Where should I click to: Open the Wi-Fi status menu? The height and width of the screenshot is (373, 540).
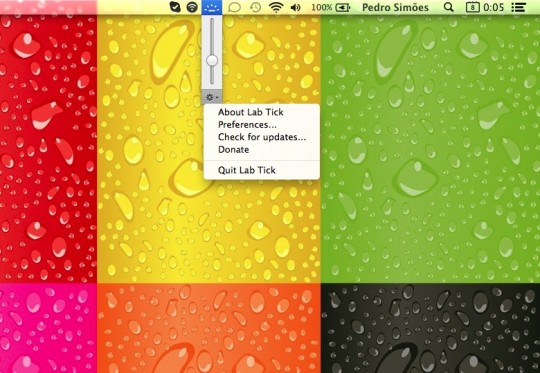(x=276, y=7)
